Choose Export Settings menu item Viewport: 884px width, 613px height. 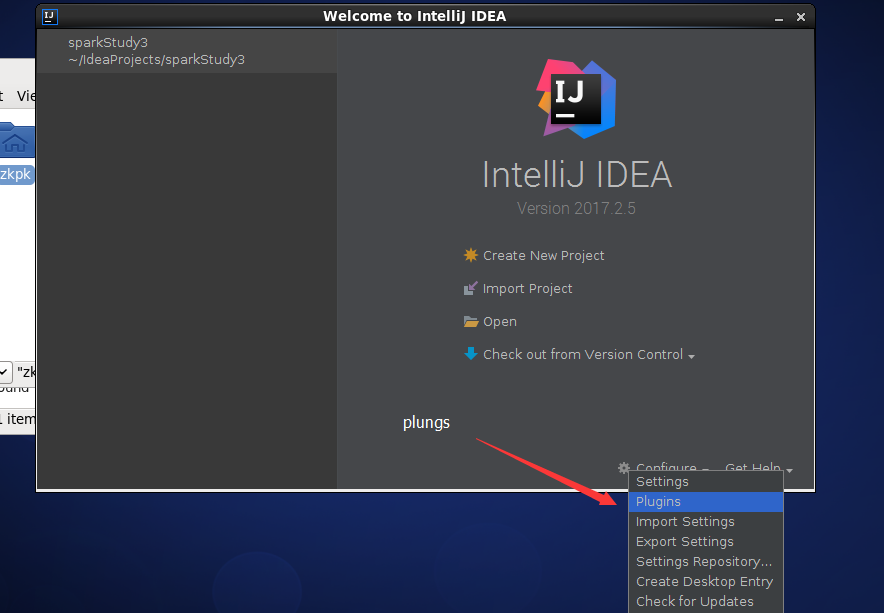pos(706,541)
